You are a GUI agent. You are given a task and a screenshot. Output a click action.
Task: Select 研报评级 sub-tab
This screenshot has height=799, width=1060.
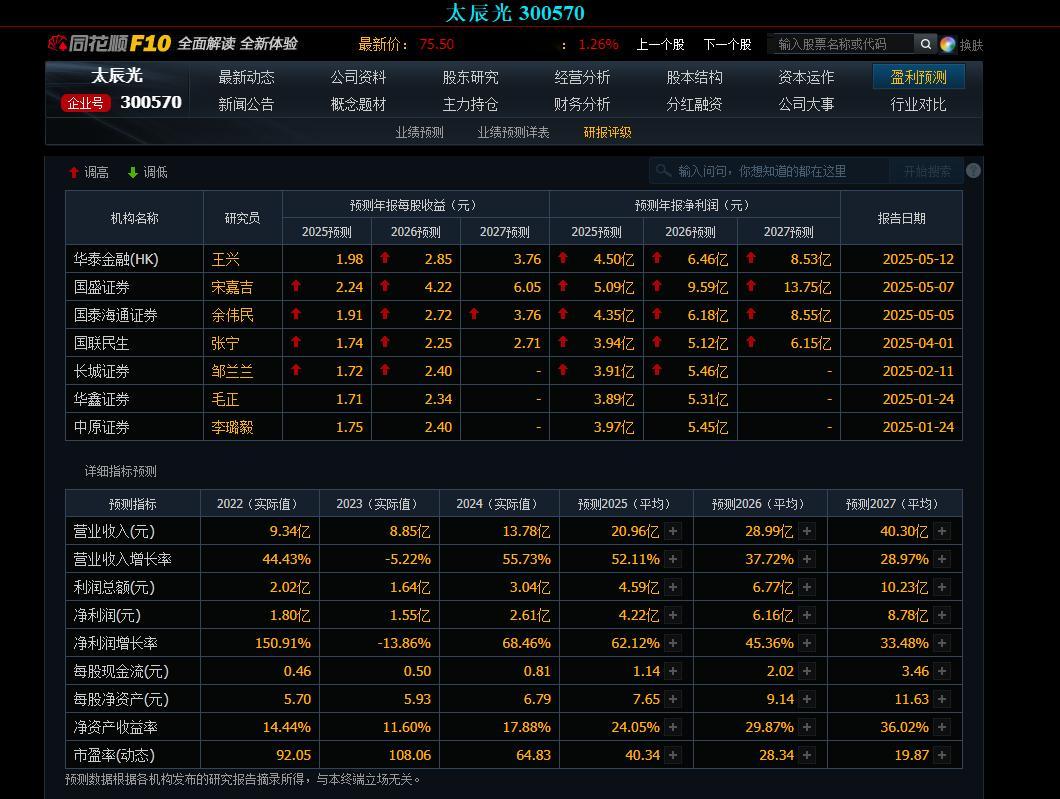point(607,132)
